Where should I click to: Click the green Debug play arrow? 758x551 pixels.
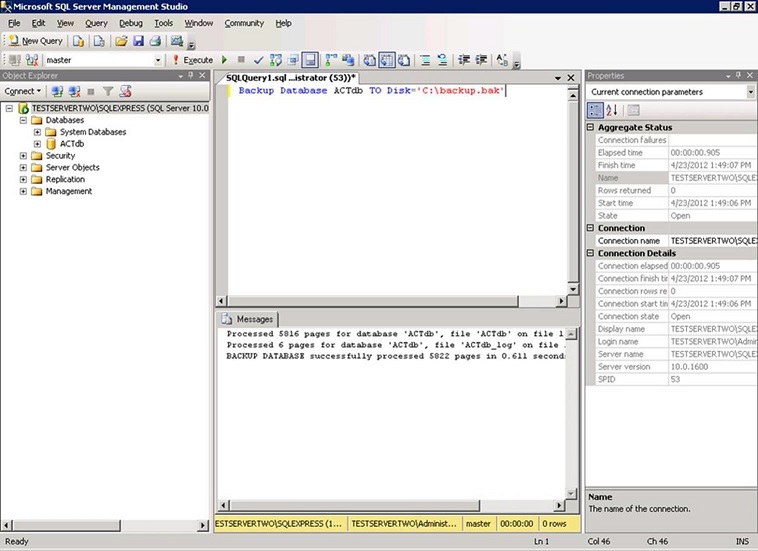coord(225,60)
